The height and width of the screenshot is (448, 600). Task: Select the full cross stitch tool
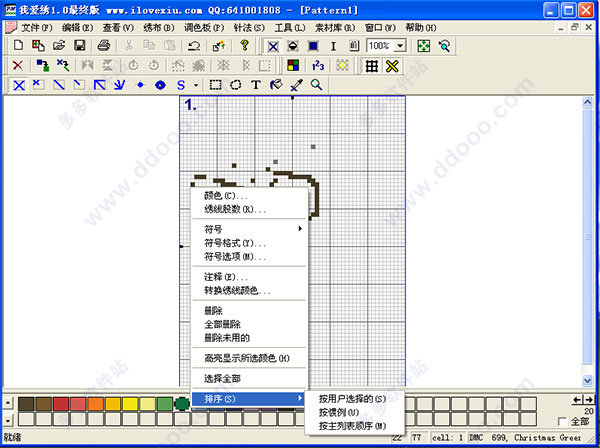coord(19,85)
